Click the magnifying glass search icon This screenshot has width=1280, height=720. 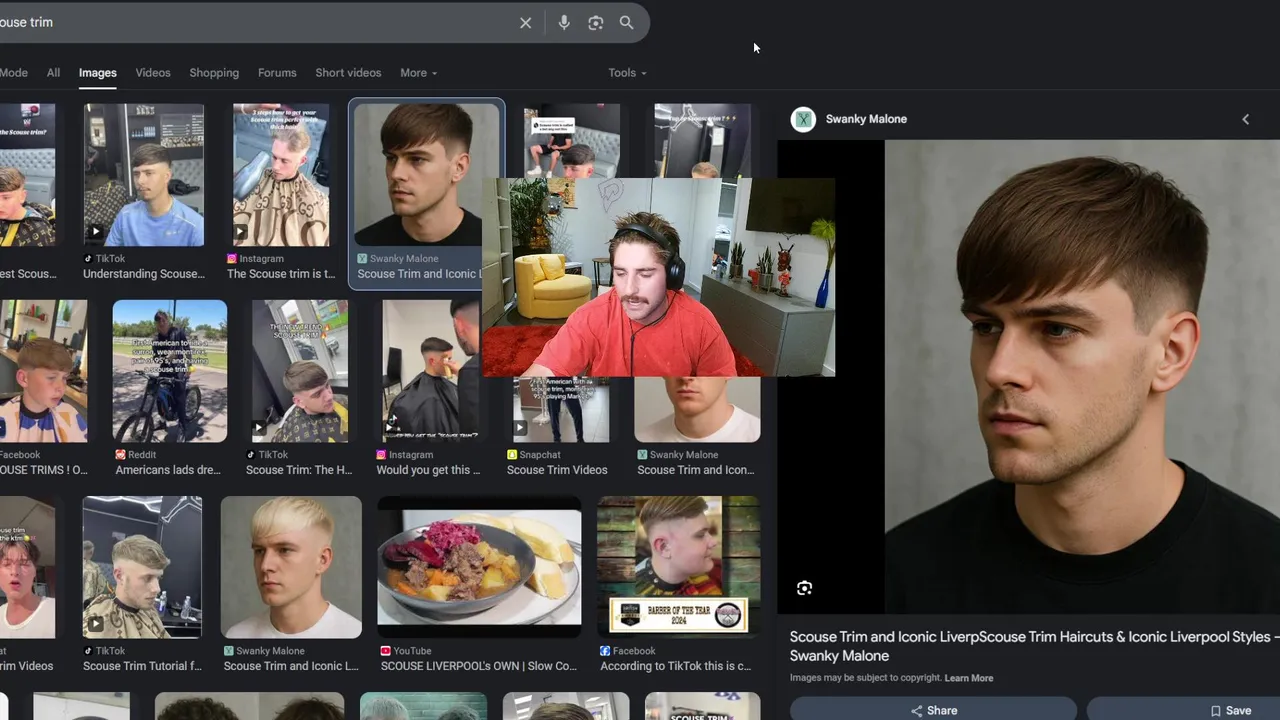[x=626, y=22]
